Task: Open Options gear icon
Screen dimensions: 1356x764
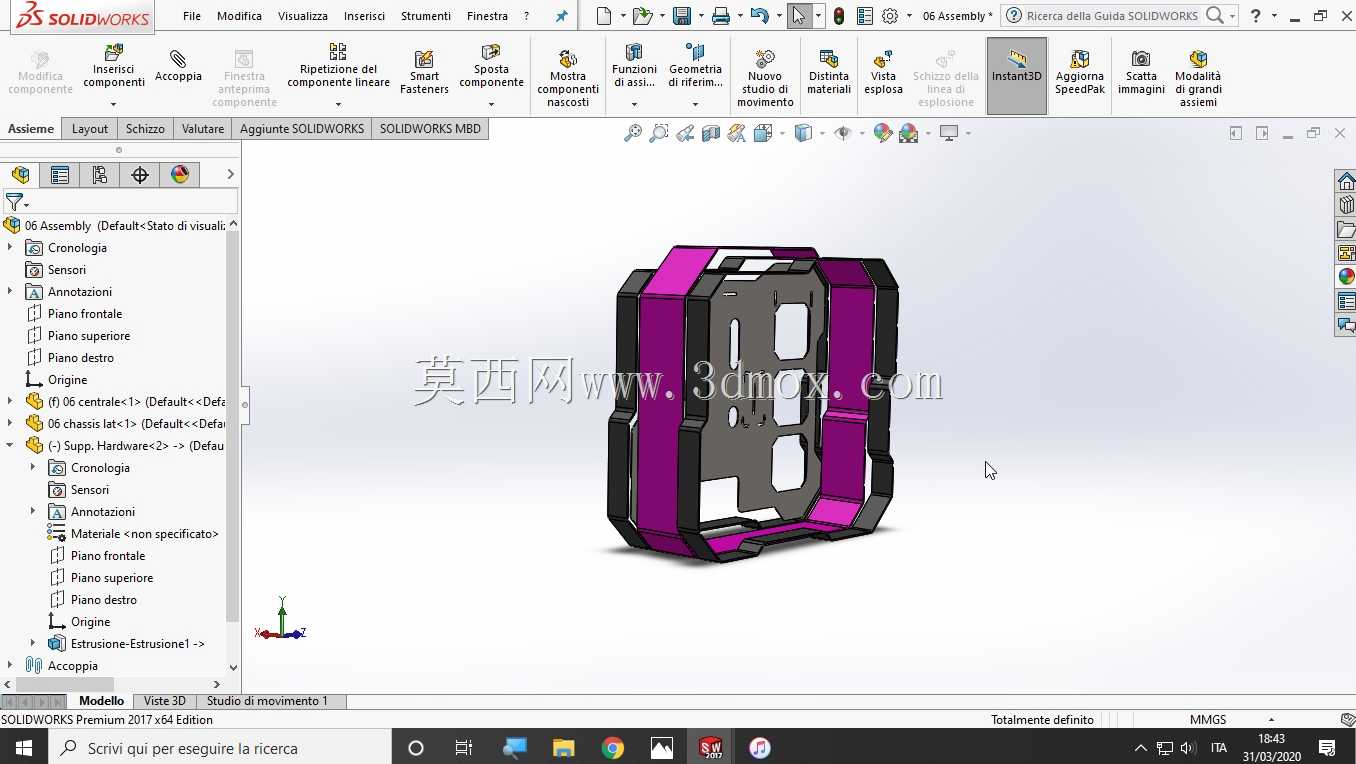Action: 890,16
